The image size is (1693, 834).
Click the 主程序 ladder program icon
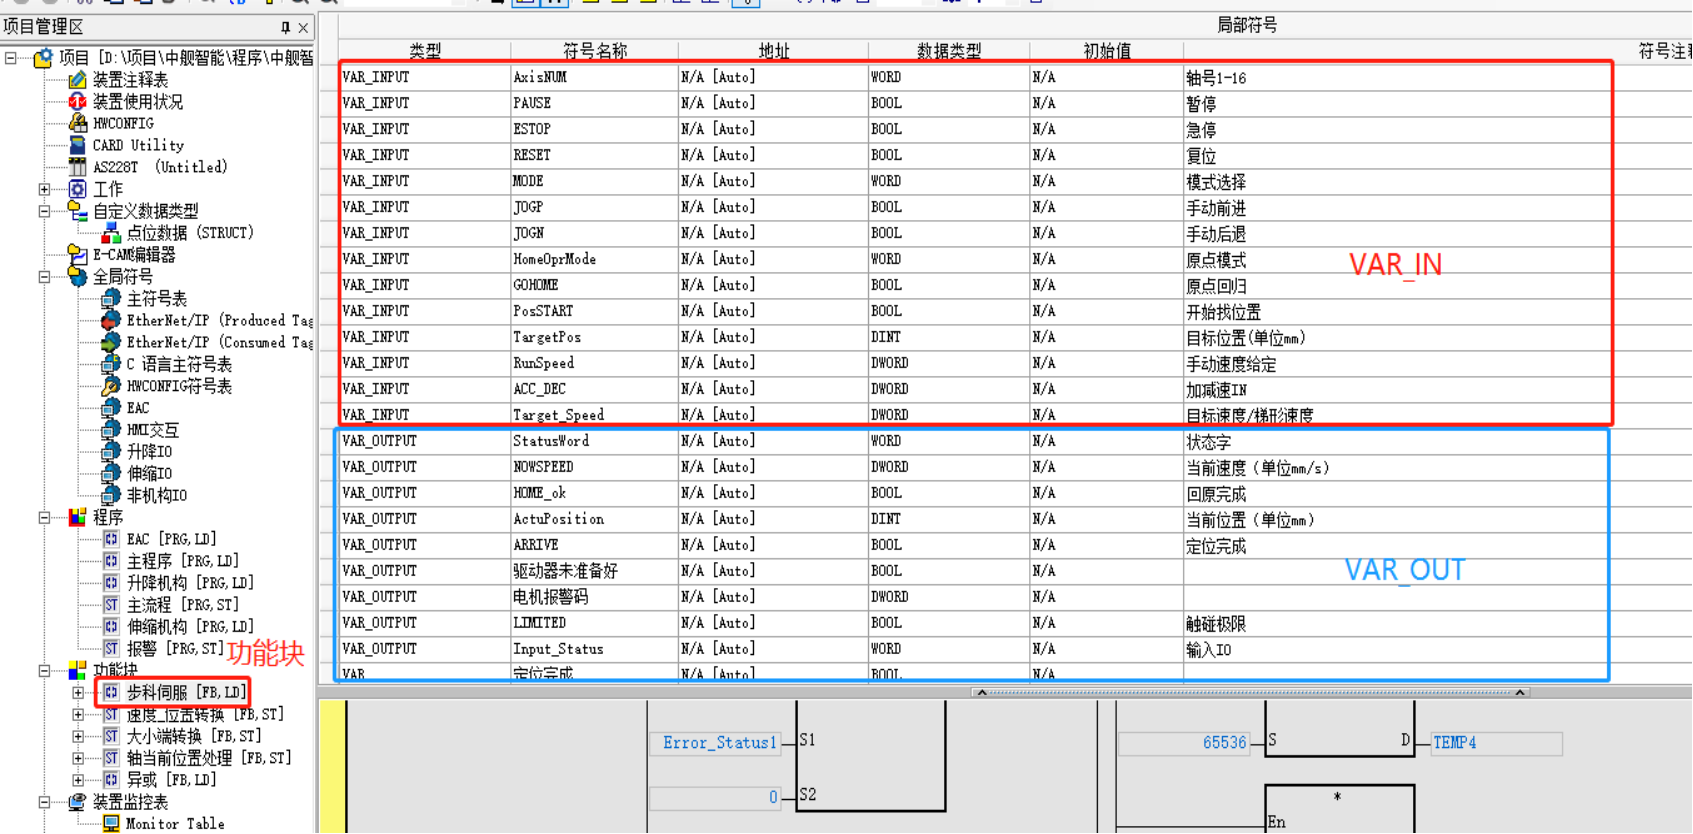[x=111, y=561]
